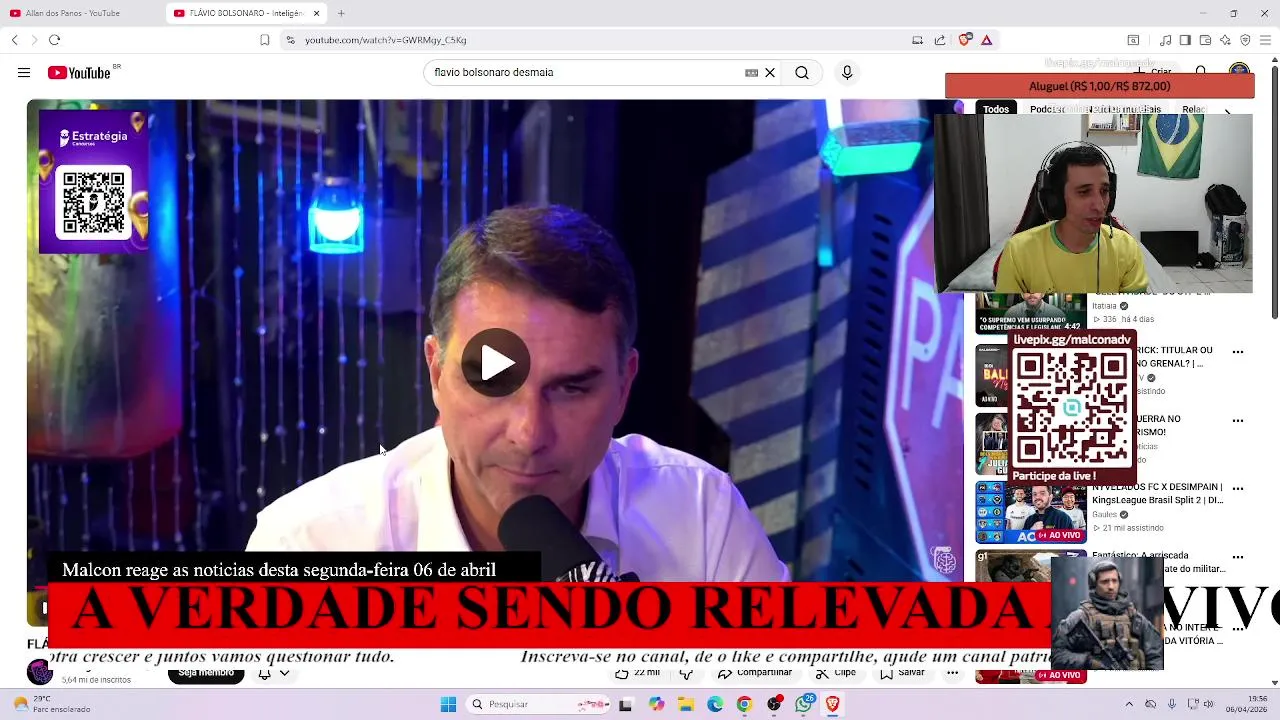Viewport: 1280px width, 720px height.
Task: Show next filter chips arrow
Action: coord(1228,111)
